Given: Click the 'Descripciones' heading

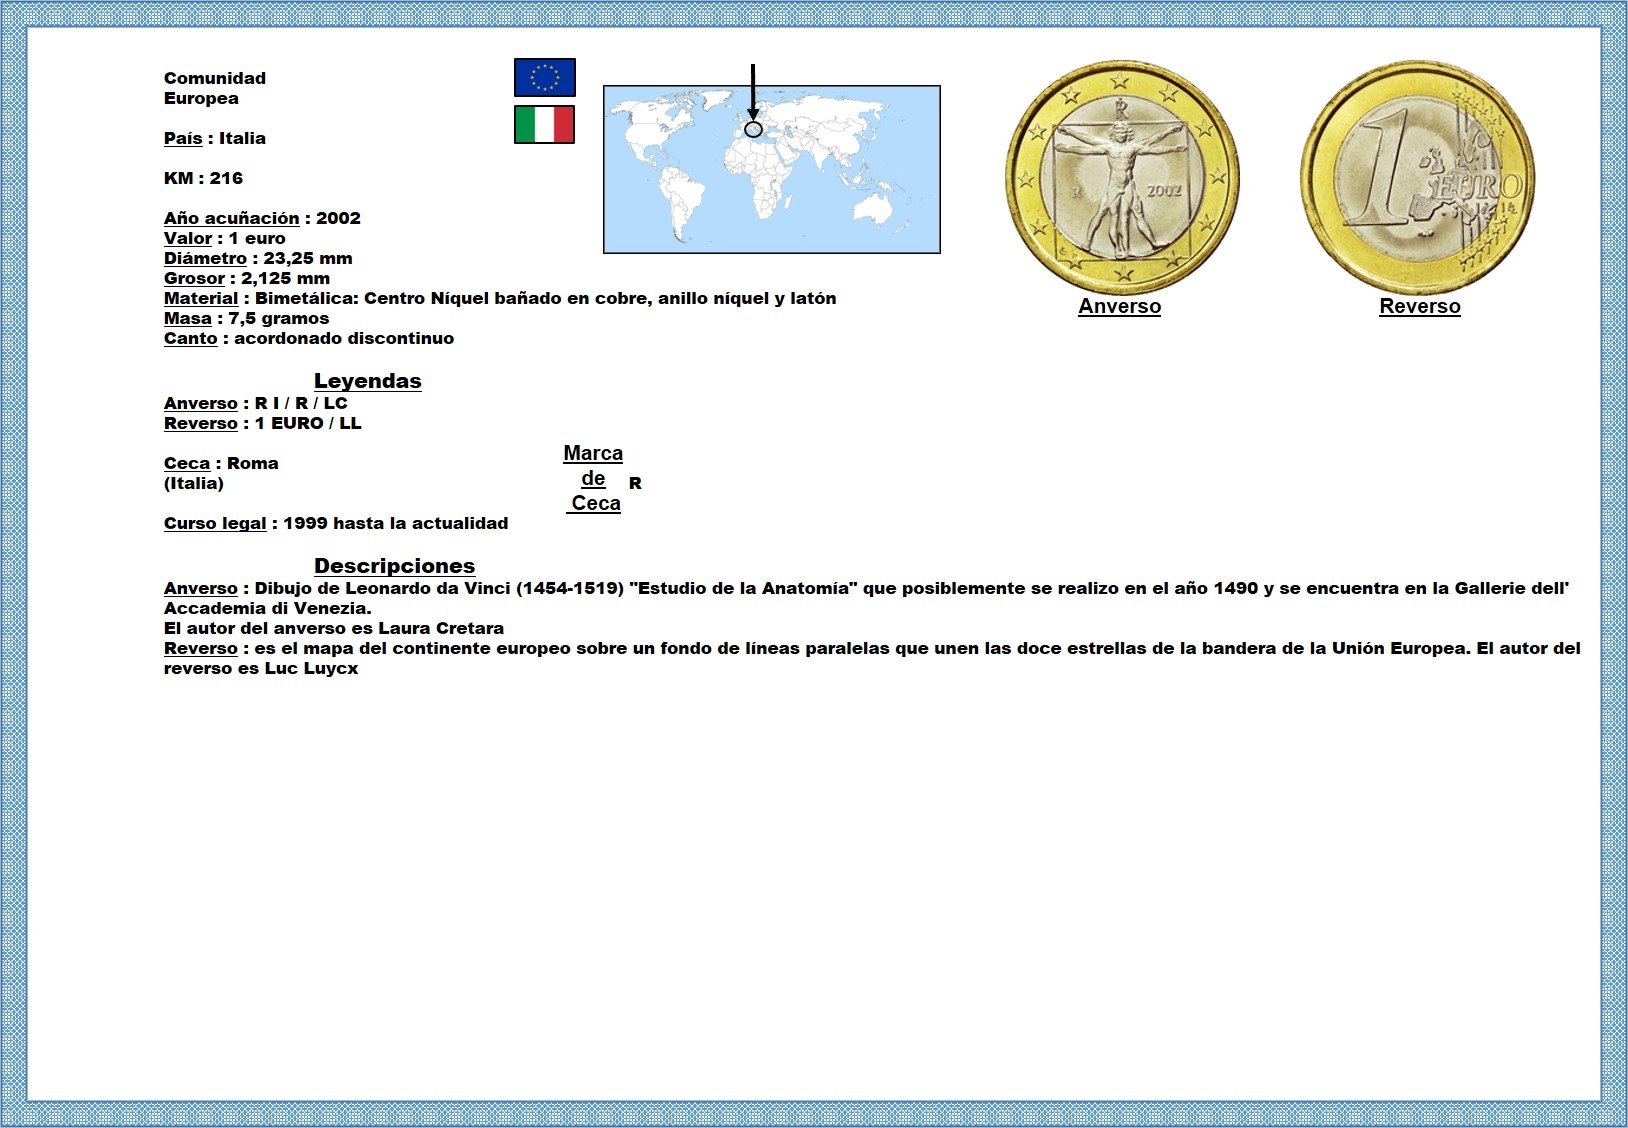Looking at the screenshot, I should (x=395, y=566).
